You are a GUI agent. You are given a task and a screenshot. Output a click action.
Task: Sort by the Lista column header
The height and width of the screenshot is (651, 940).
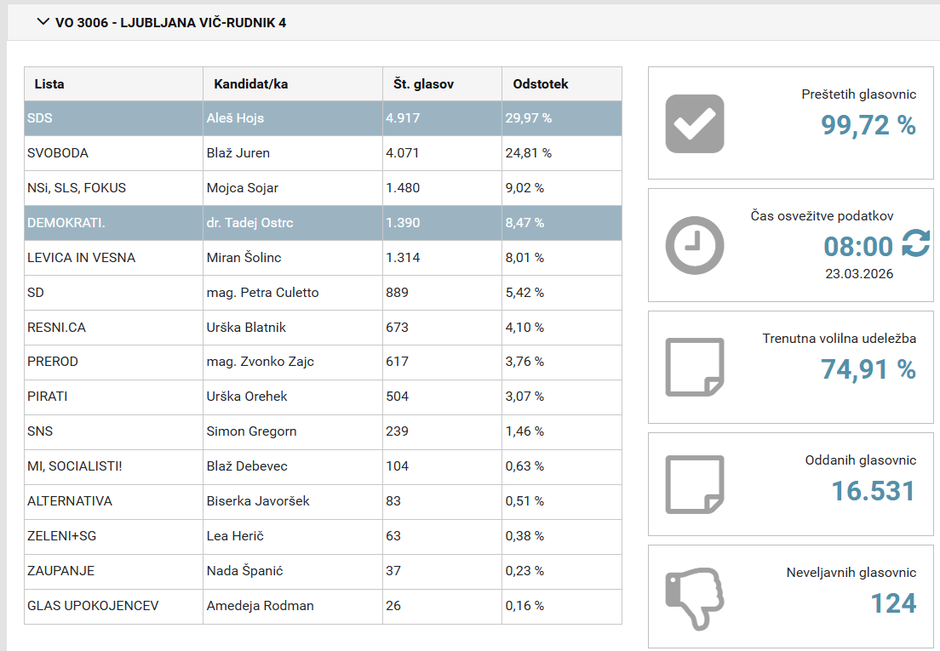(x=50, y=84)
